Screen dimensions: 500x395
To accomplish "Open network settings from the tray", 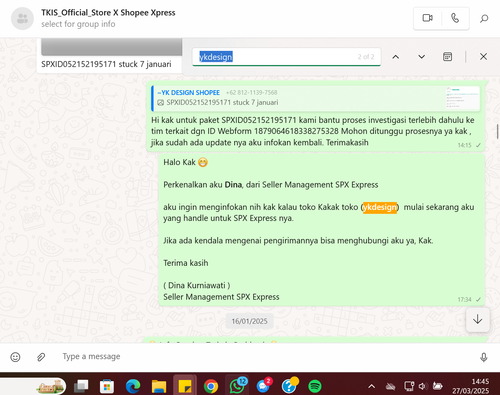I will [409, 386].
